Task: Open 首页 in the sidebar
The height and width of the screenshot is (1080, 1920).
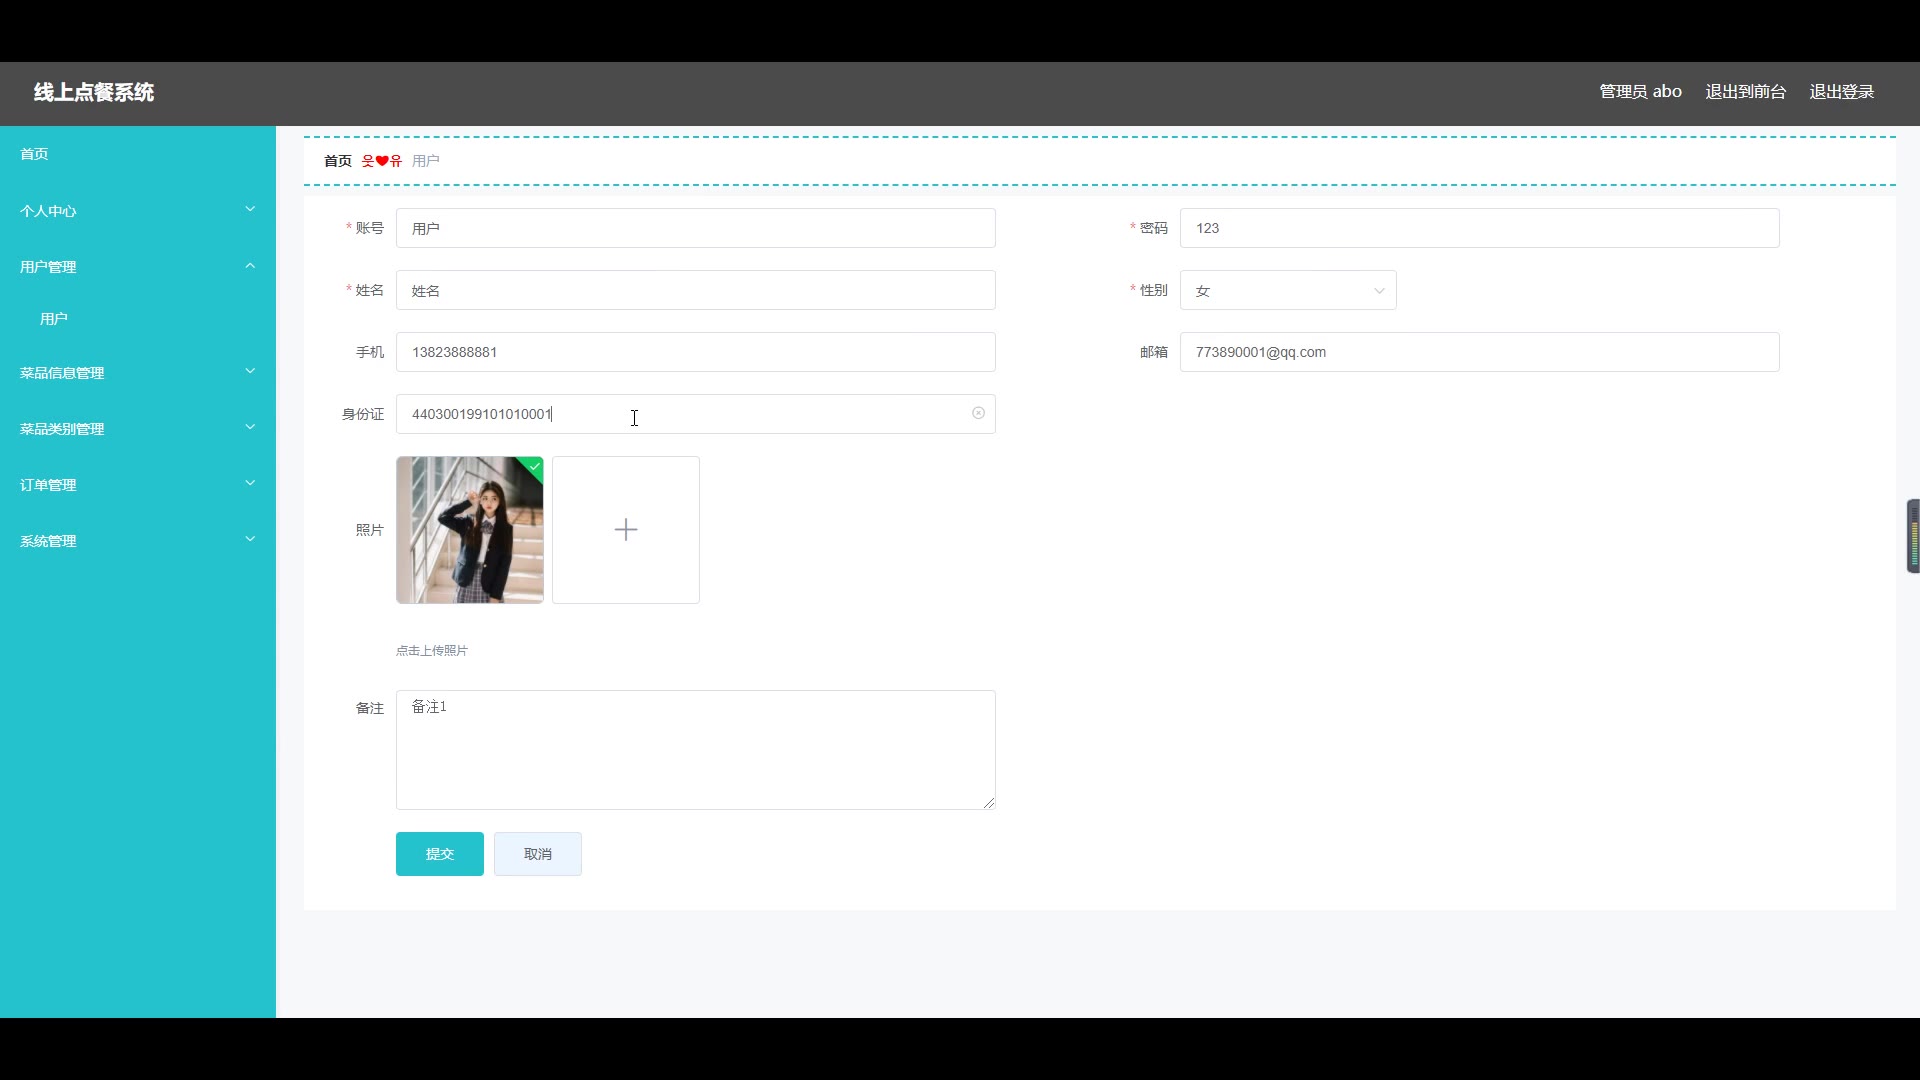Action: coord(34,154)
